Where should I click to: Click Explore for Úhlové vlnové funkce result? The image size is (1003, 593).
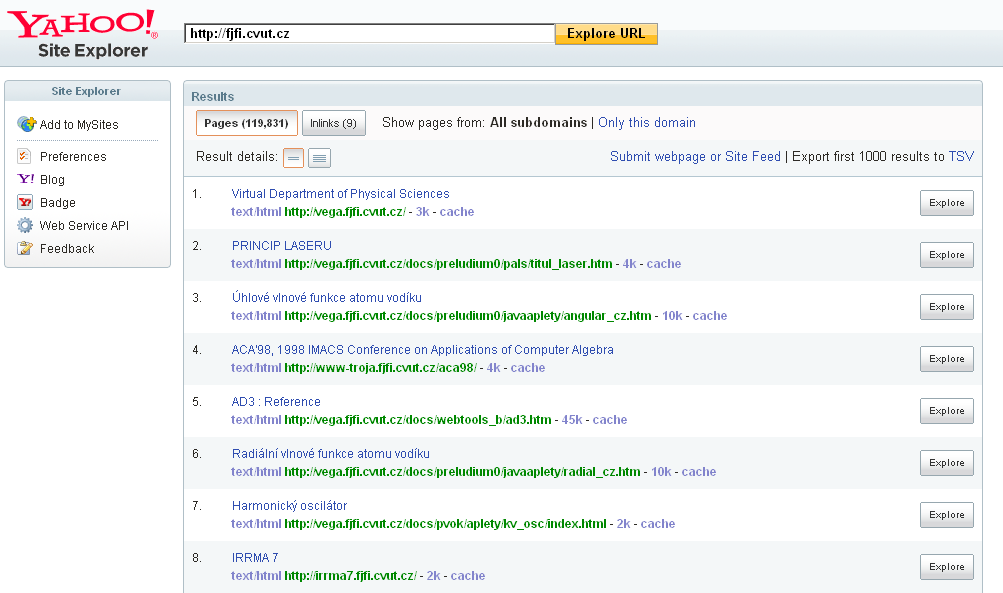947,306
